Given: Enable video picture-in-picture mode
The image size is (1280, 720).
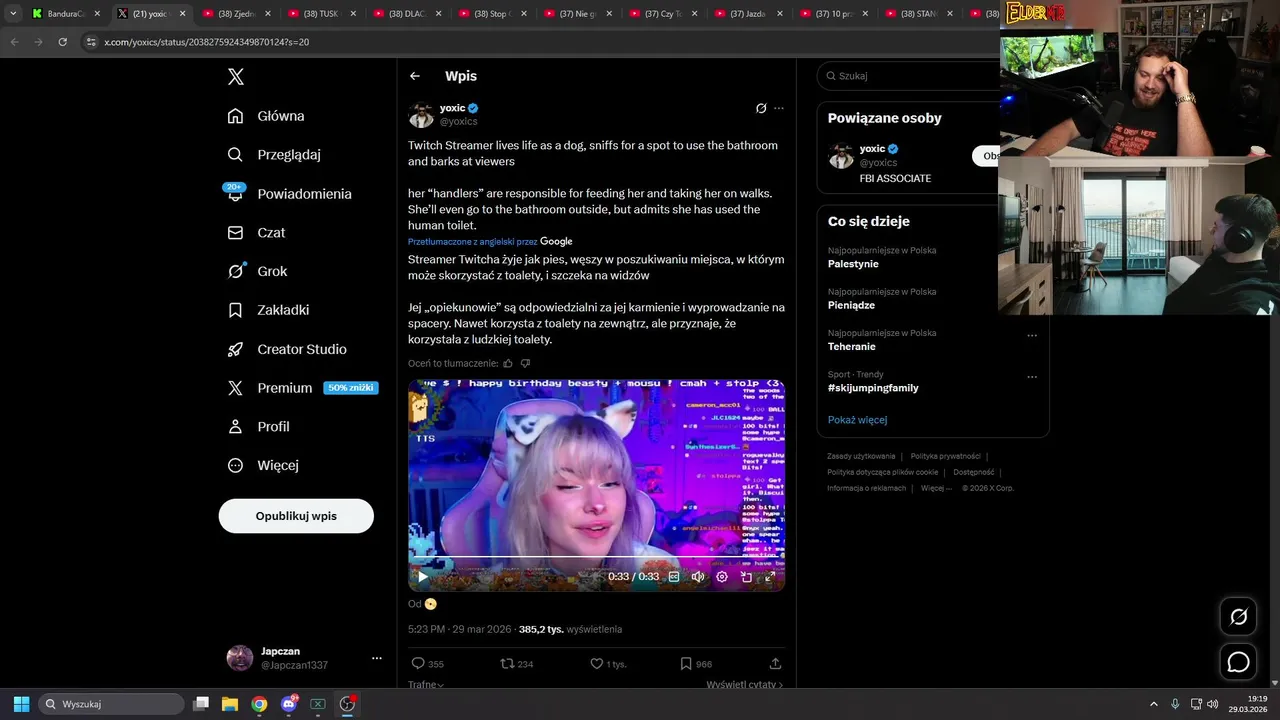Looking at the screenshot, I should pyautogui.click(x=746, y=577).
